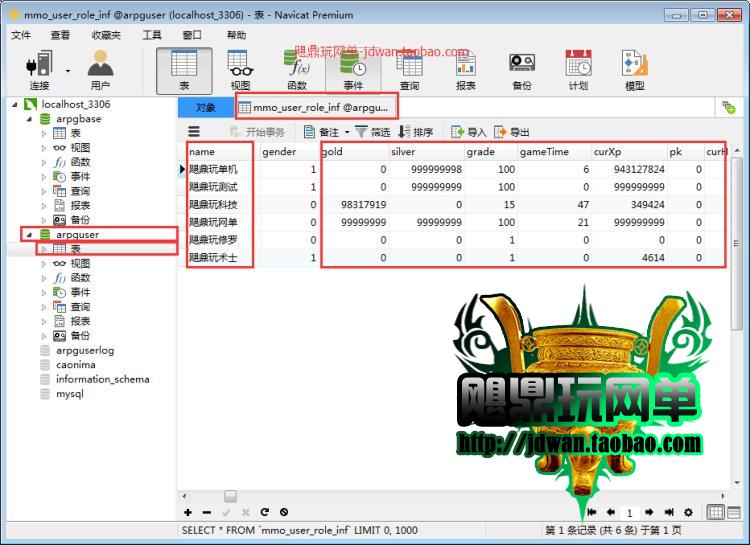Switch to the 对象 (Objects) tab

click(205, 107)
